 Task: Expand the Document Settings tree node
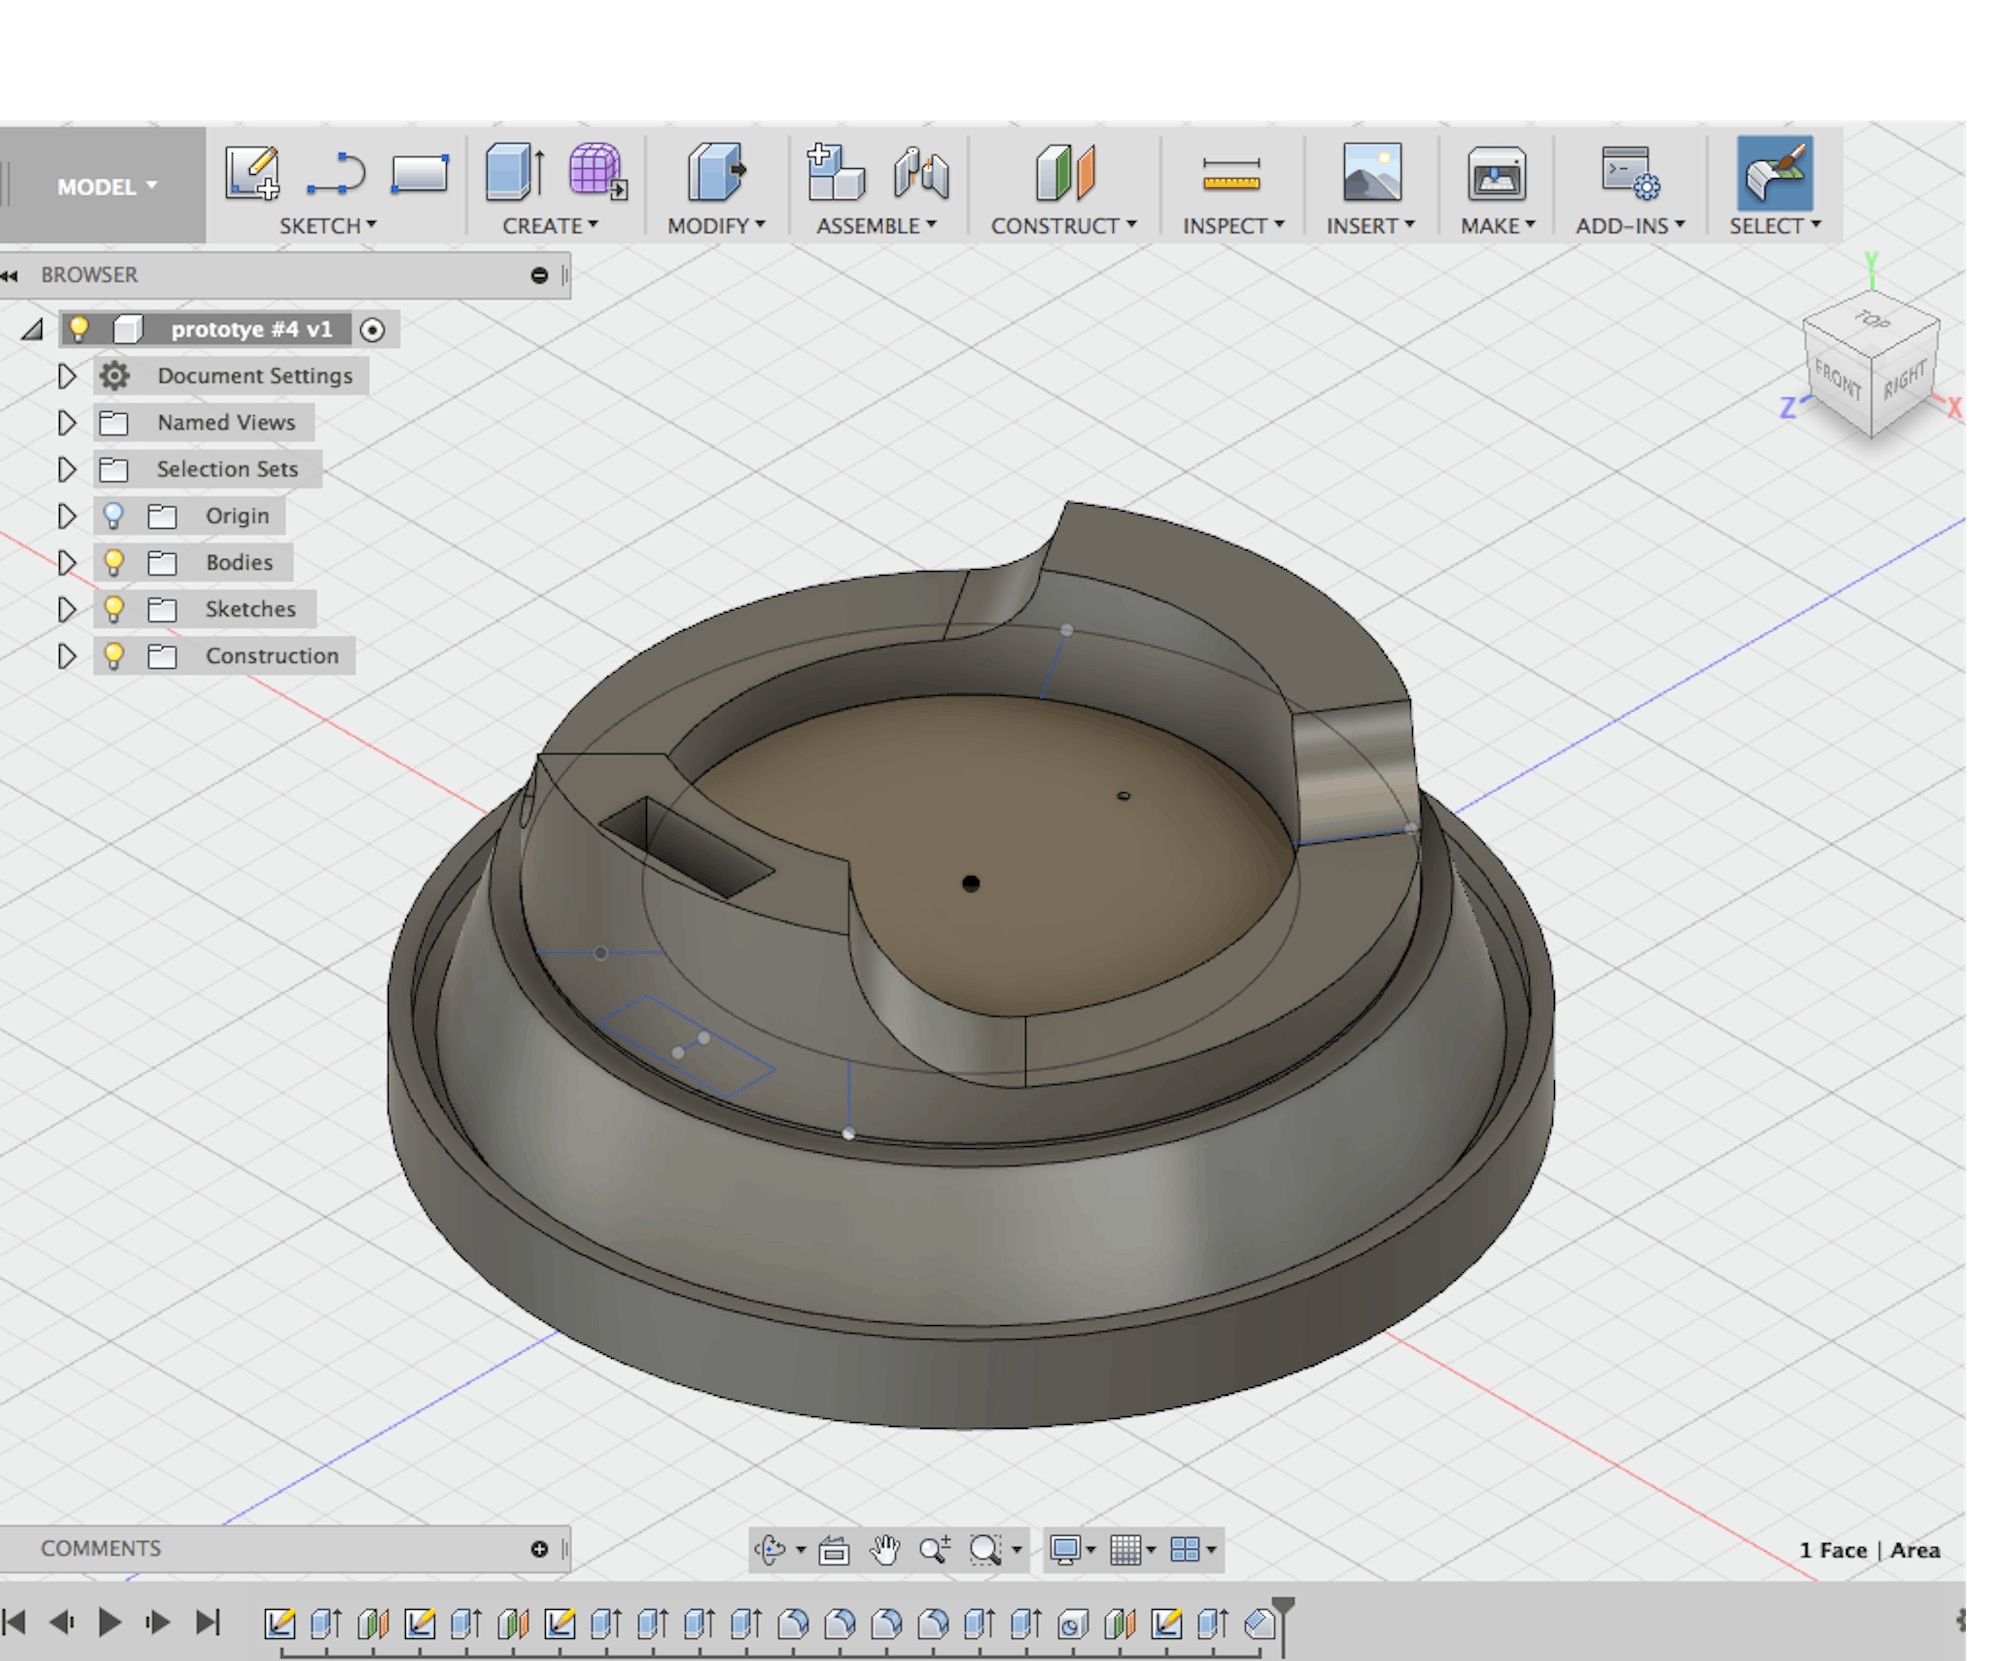click(67, 376)
